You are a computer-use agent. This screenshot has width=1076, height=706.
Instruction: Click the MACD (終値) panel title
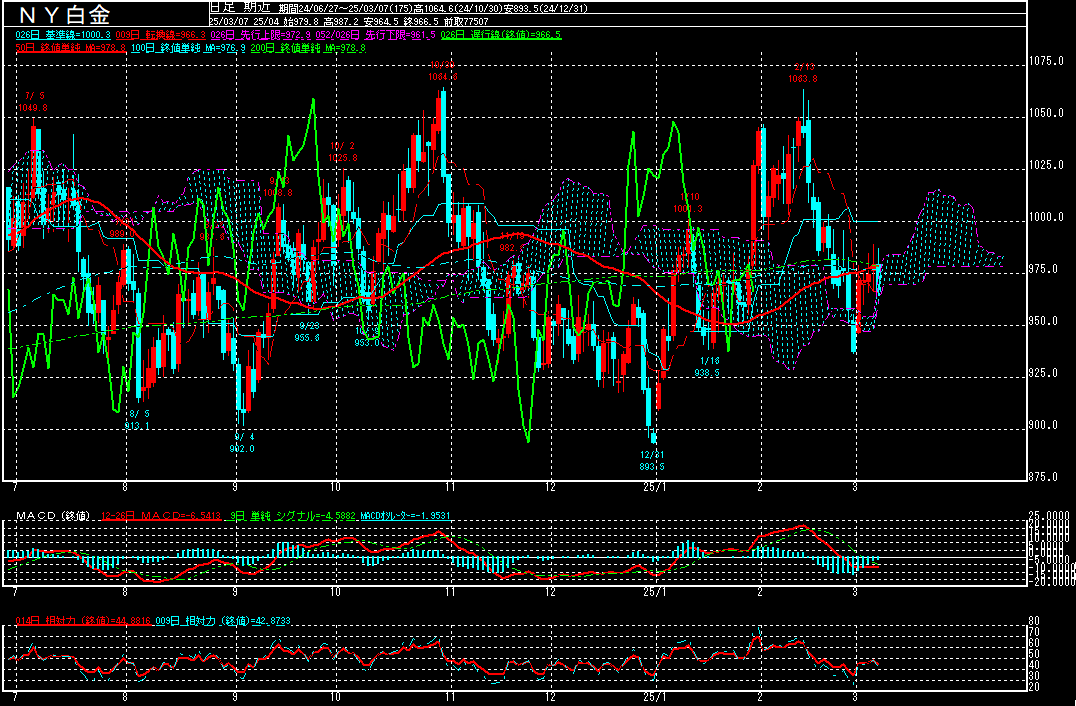pyautogui.click(x=54, y=515)
